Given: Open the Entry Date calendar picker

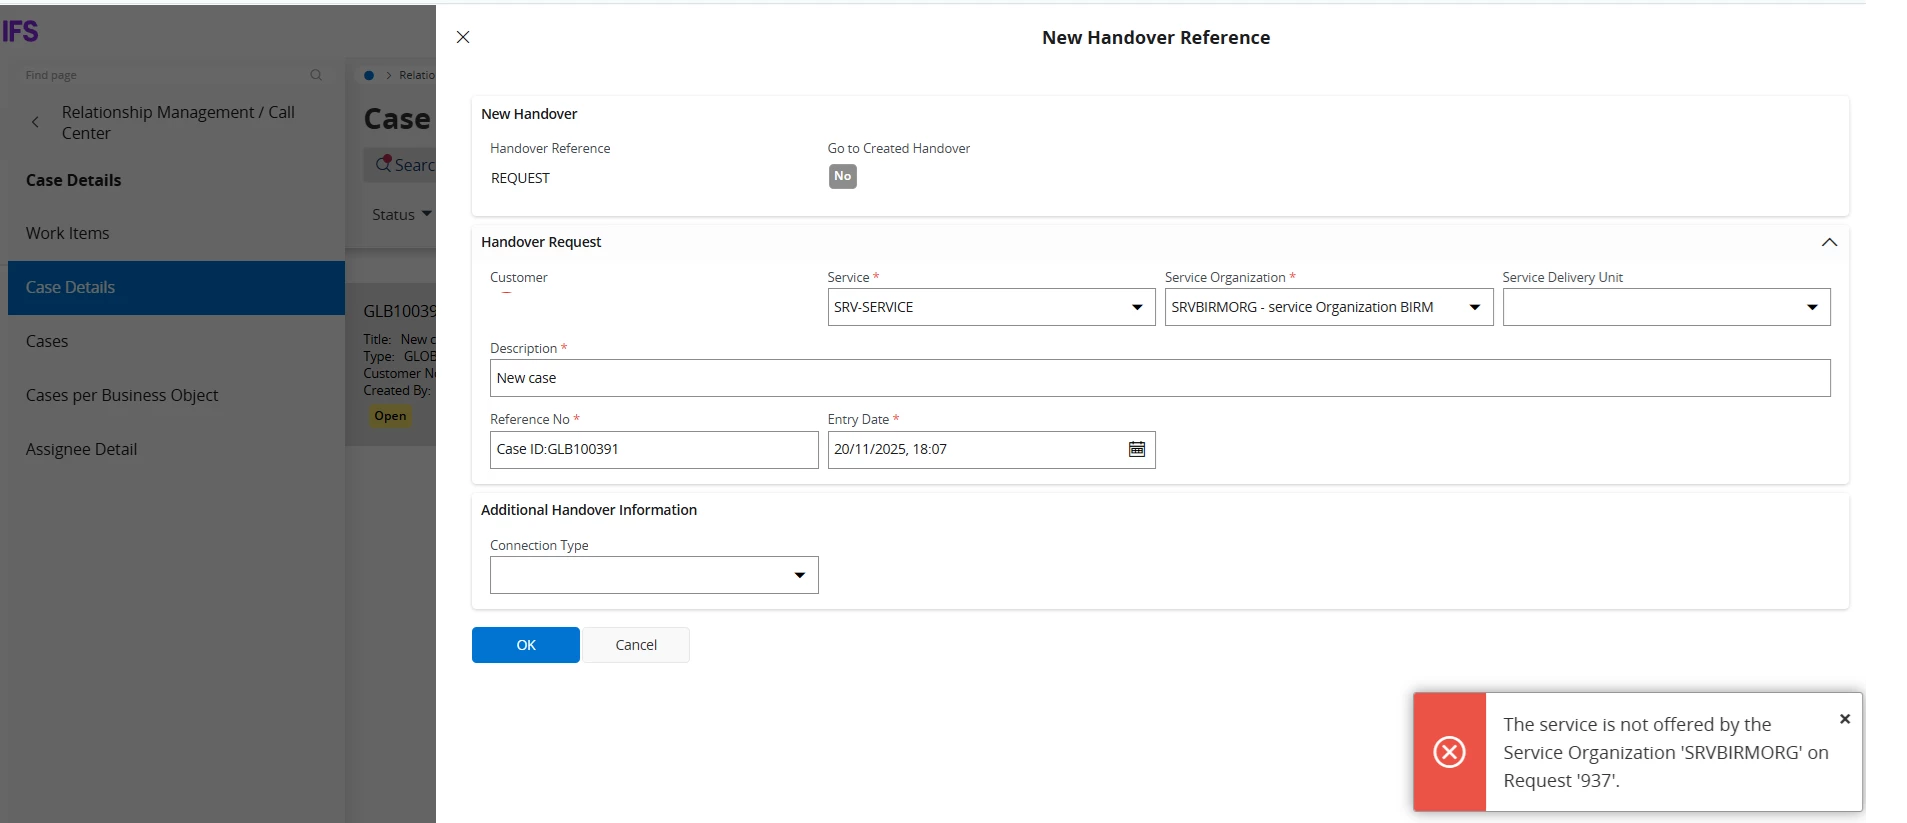Looking at the screenshot, I should click(1136, 449).
